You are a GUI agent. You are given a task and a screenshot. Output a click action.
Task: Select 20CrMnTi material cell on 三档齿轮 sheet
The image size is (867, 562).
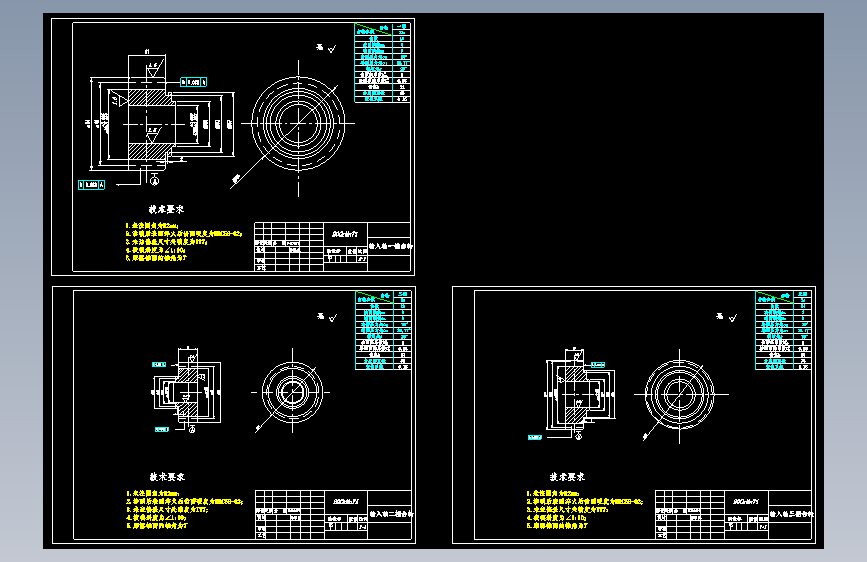click(746, 502)
